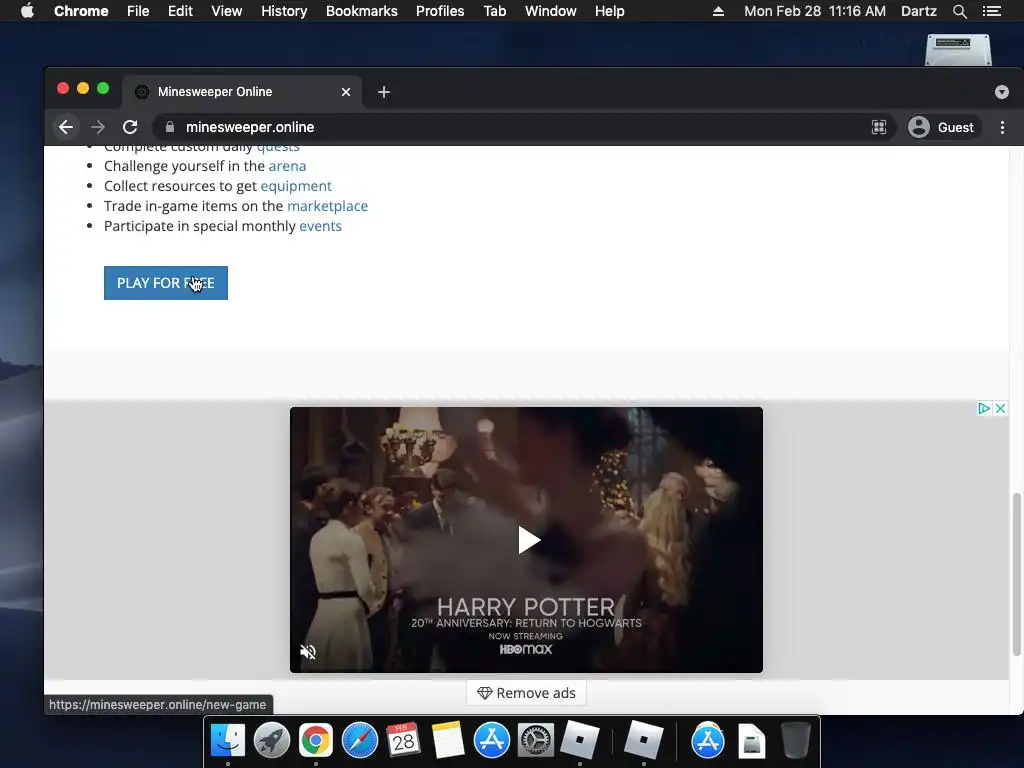Image resolution: width=1024 pixels, height=768 pixels.
Task: Follow the equipment link
Action: pos(296,186)
